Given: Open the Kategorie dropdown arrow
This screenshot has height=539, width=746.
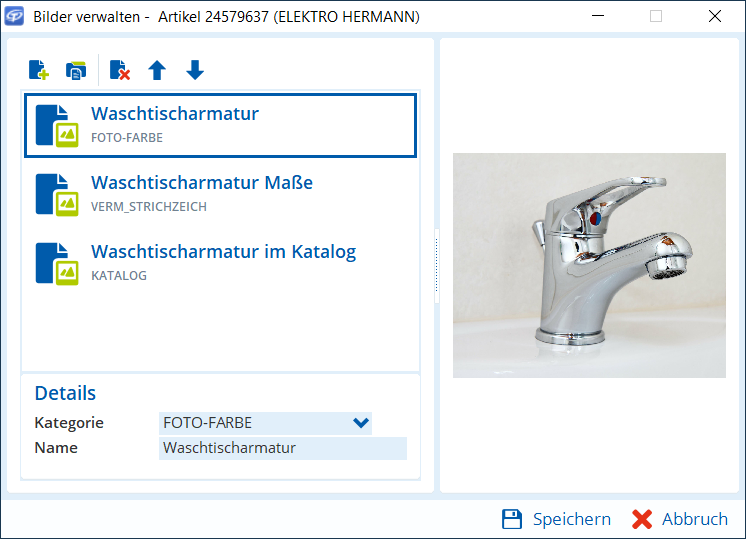Looking at the screenshot, I should pyautogui.click(x=361, y=423).
